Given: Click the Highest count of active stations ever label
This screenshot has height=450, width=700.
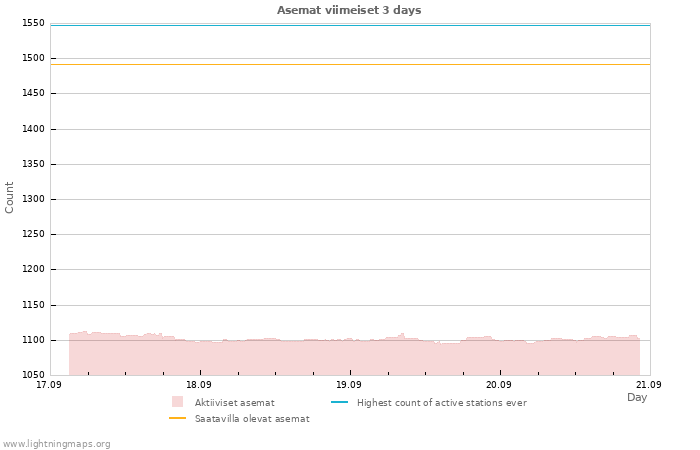Looking at the screenshot, I should (x=442, y=403).
